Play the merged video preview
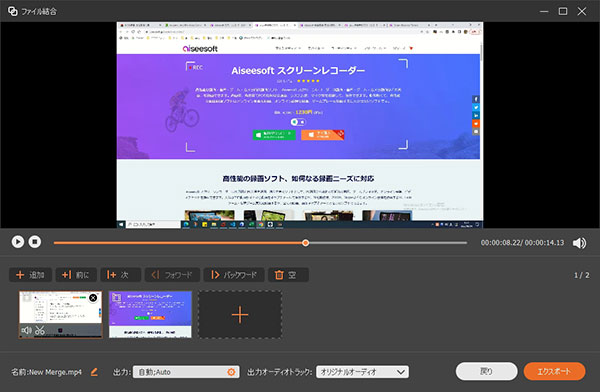 (x=18, y=242)
